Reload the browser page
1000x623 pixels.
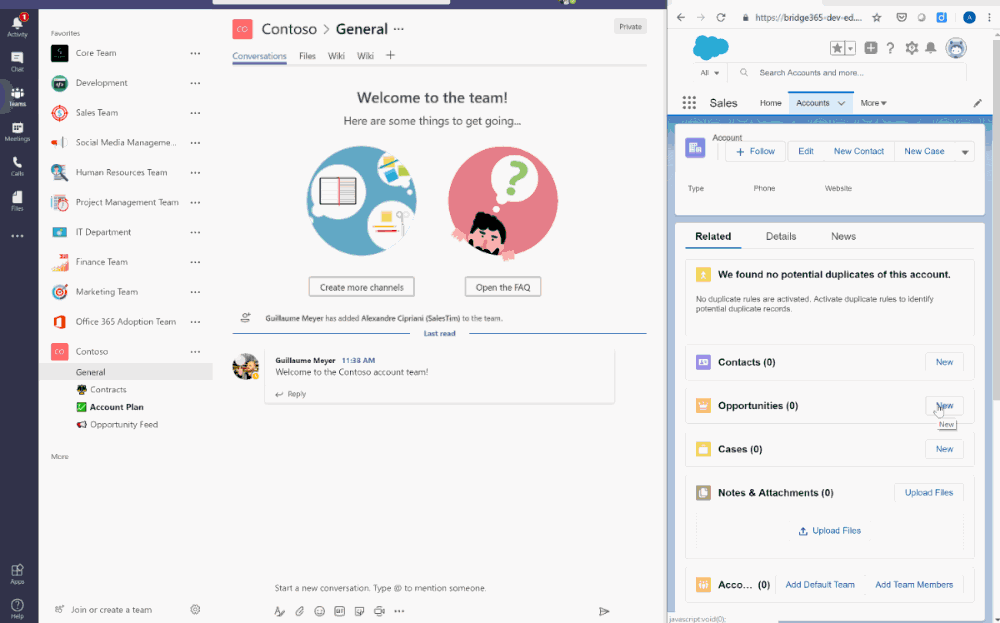click(721, 18)
